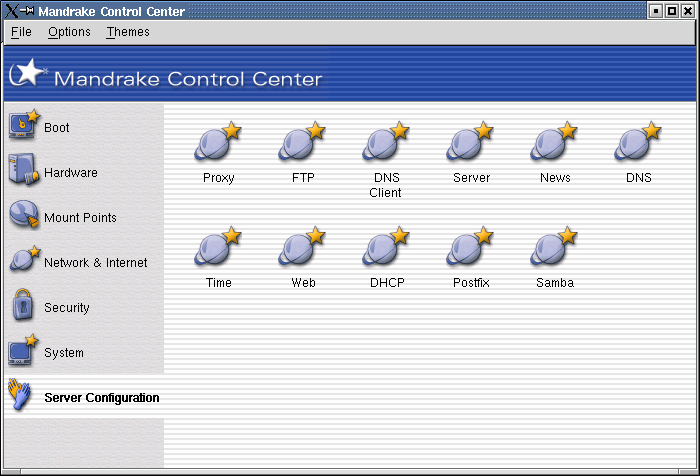Launch the Postfix mail icon
The height and width of the screenshot is (476, 700).
(x=470, y=246)
